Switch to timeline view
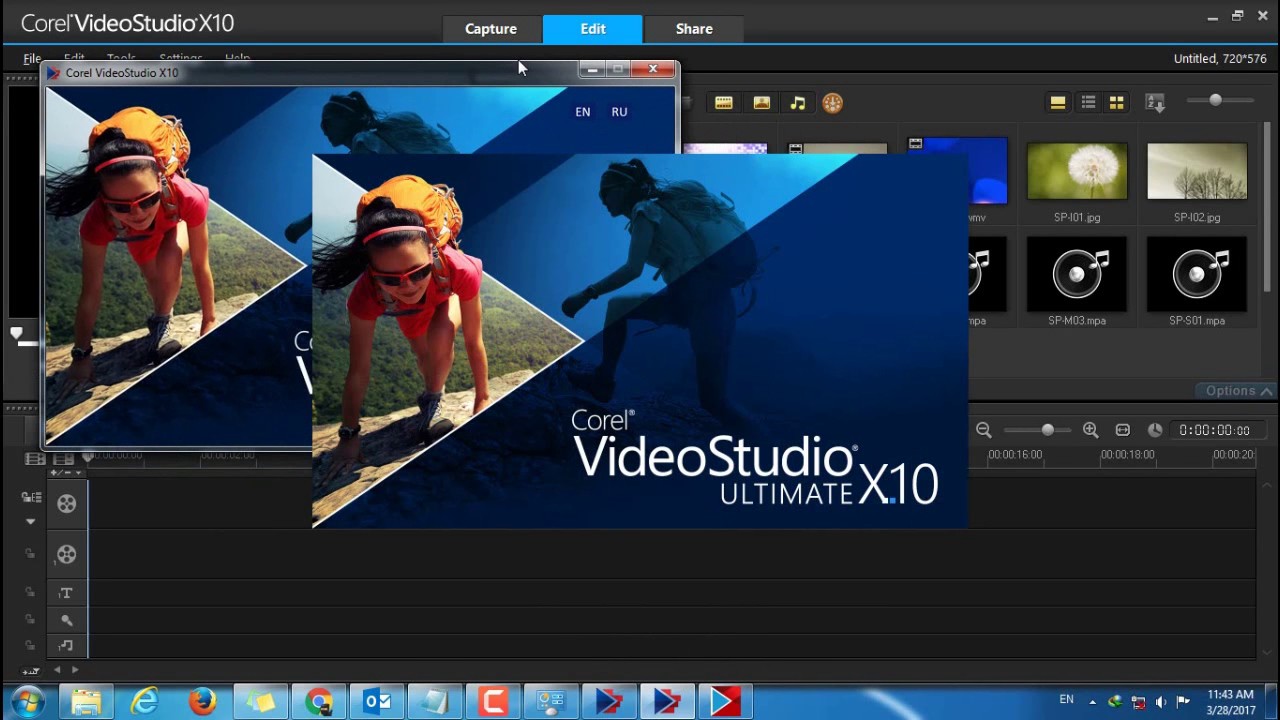 coord(63,459)
